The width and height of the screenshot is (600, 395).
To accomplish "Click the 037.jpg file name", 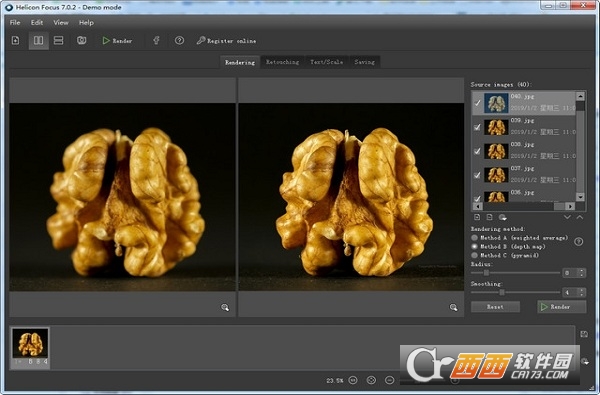I will (x=522, y=168).
